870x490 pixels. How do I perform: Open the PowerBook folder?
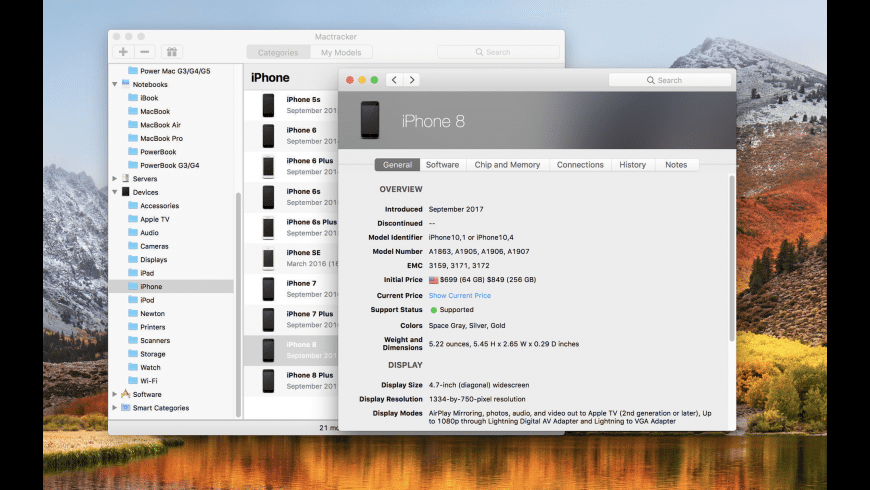[152, 151]
